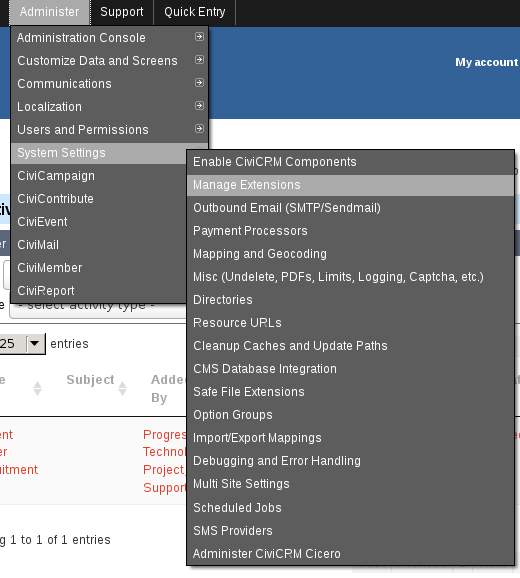Open Option Groups
Screen dimensions: 520x578
(x=350, y=415)
